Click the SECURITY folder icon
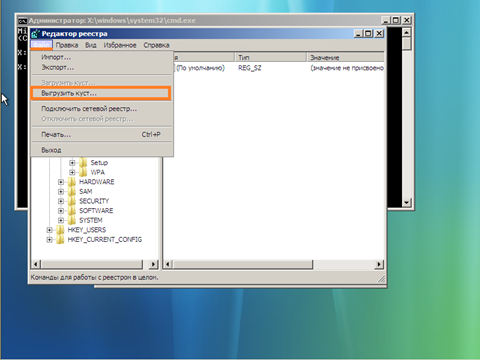 pos(72,201)
